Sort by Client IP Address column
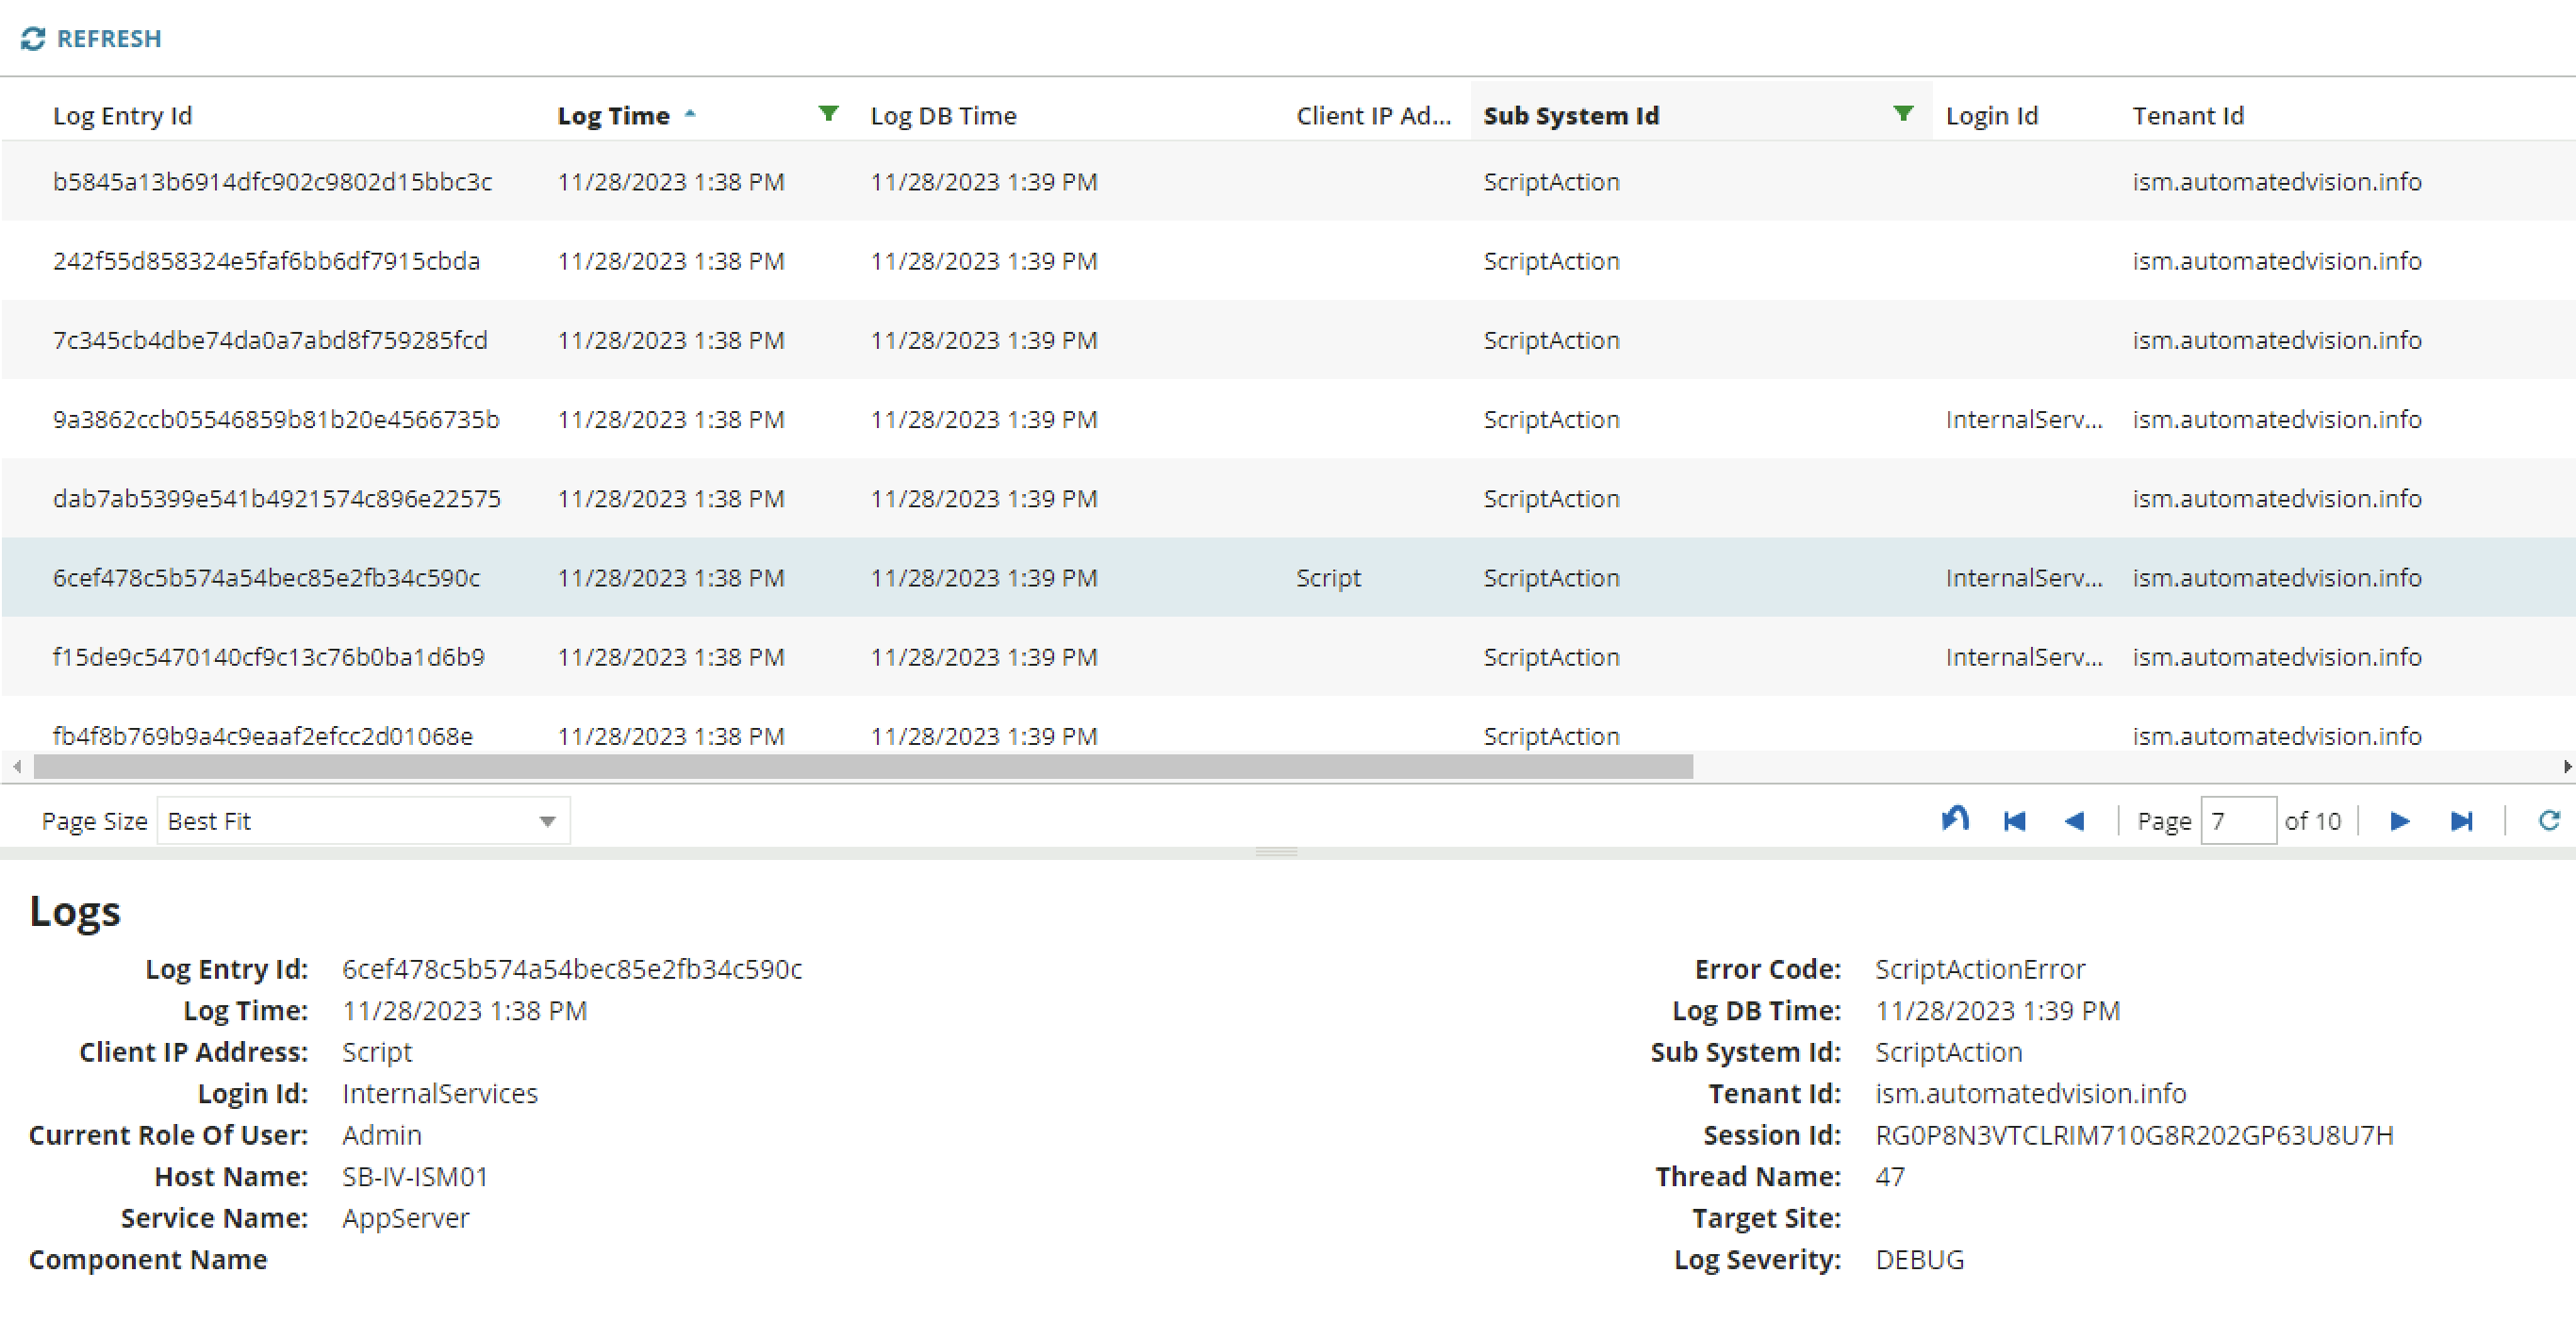This screenshot has width=2576, height=1322. click(x=1373, y=115)
